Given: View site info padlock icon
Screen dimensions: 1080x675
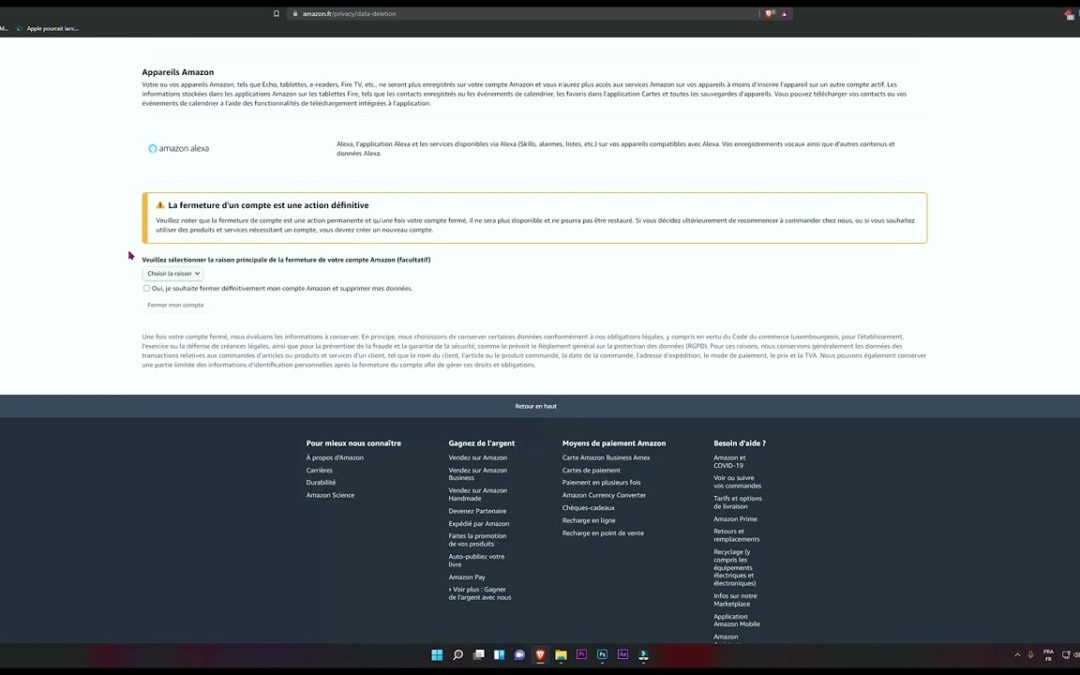Looking at the screenshot, I should point(294,14).
